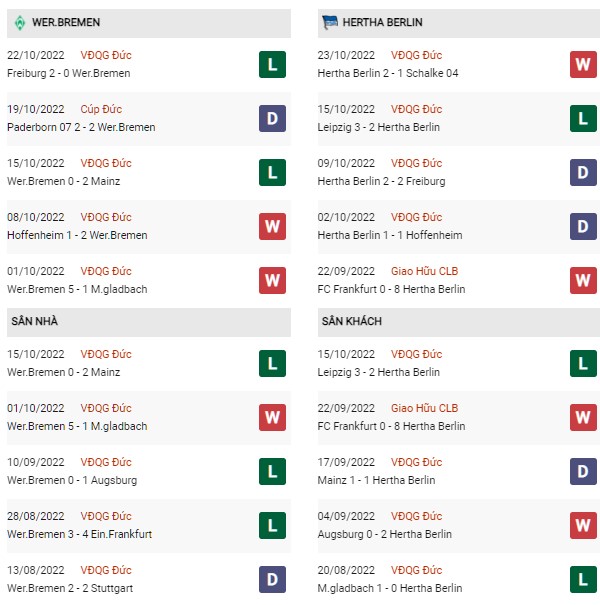Screen dimensions: 600x605
Task: Click the Wer.Bremen 3-4 Ein.Frankfurt match row
Action: coord(149,526)
